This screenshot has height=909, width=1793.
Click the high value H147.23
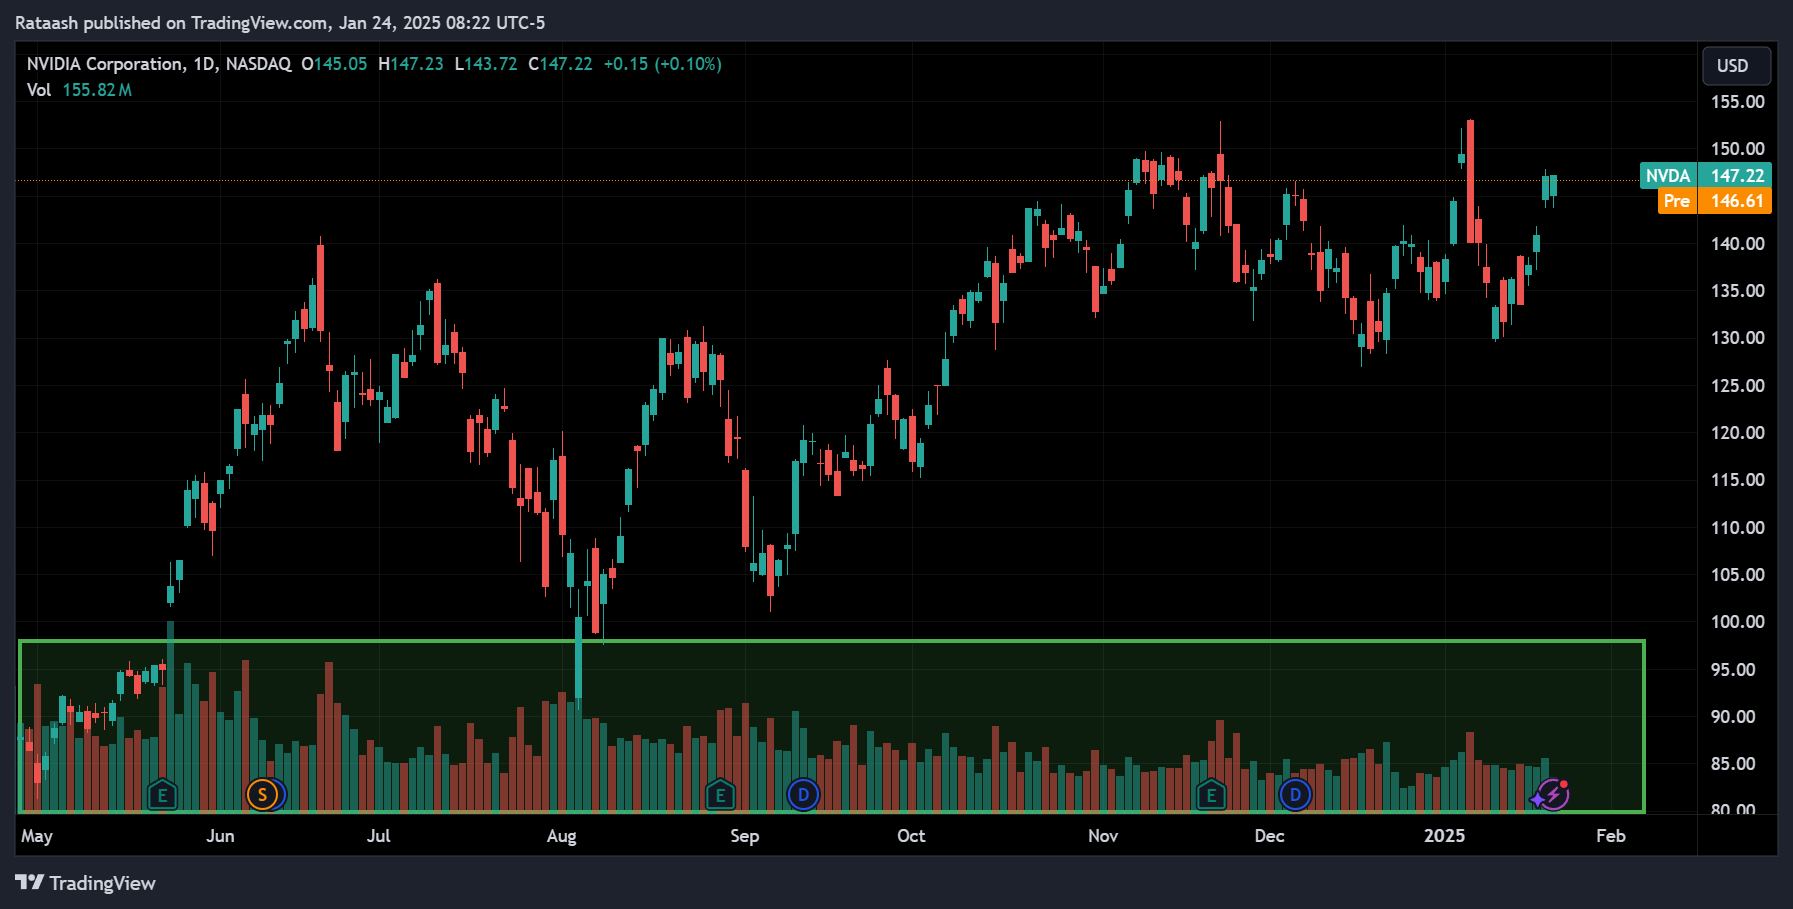410,64
